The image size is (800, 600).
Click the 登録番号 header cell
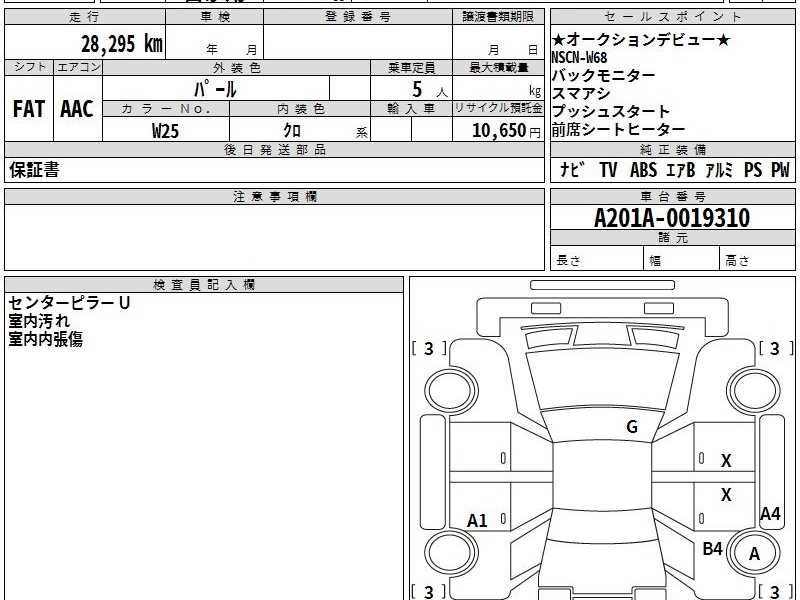pos(358,17)
